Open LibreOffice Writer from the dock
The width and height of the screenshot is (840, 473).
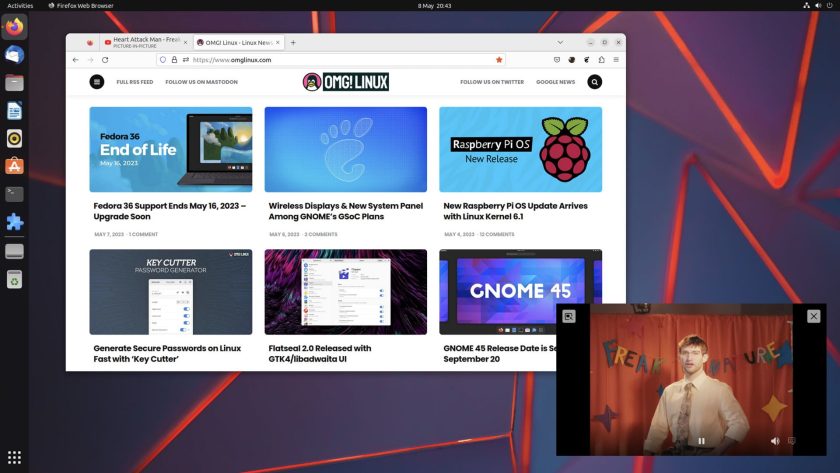(x=14, y=110)
